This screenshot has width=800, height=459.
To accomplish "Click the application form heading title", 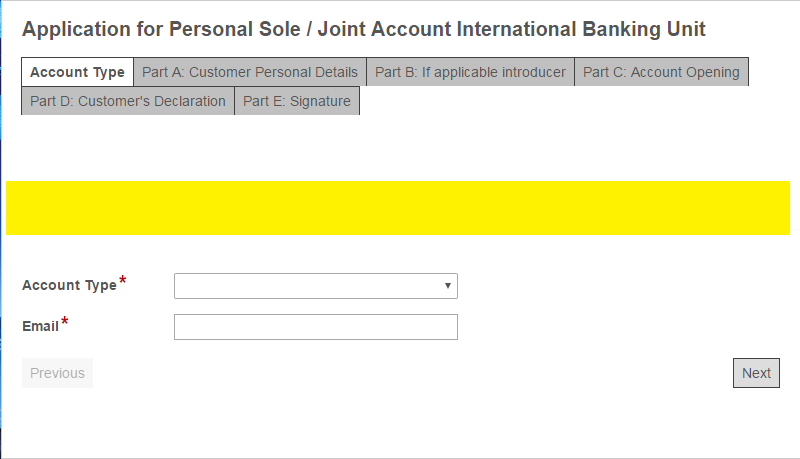I will pos(363,29).
